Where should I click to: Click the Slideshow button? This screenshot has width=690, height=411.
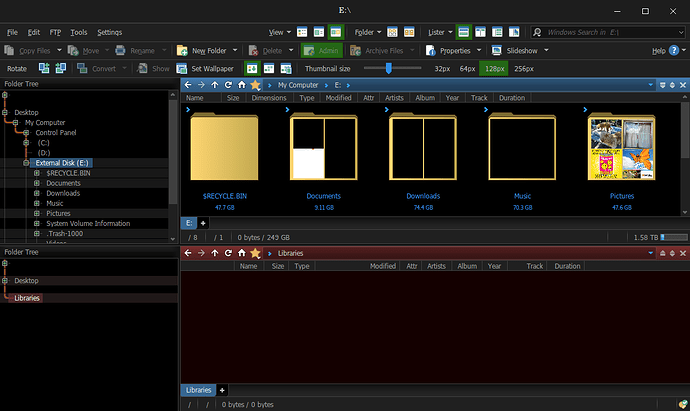[x=515, y=51]
